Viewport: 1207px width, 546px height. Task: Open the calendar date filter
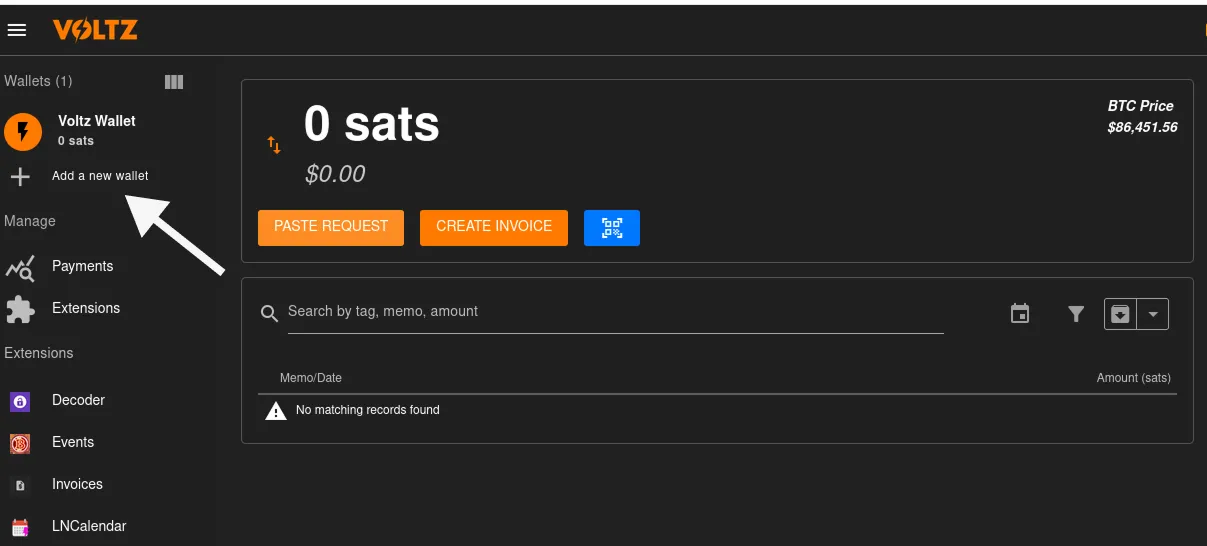[1020, 314]
